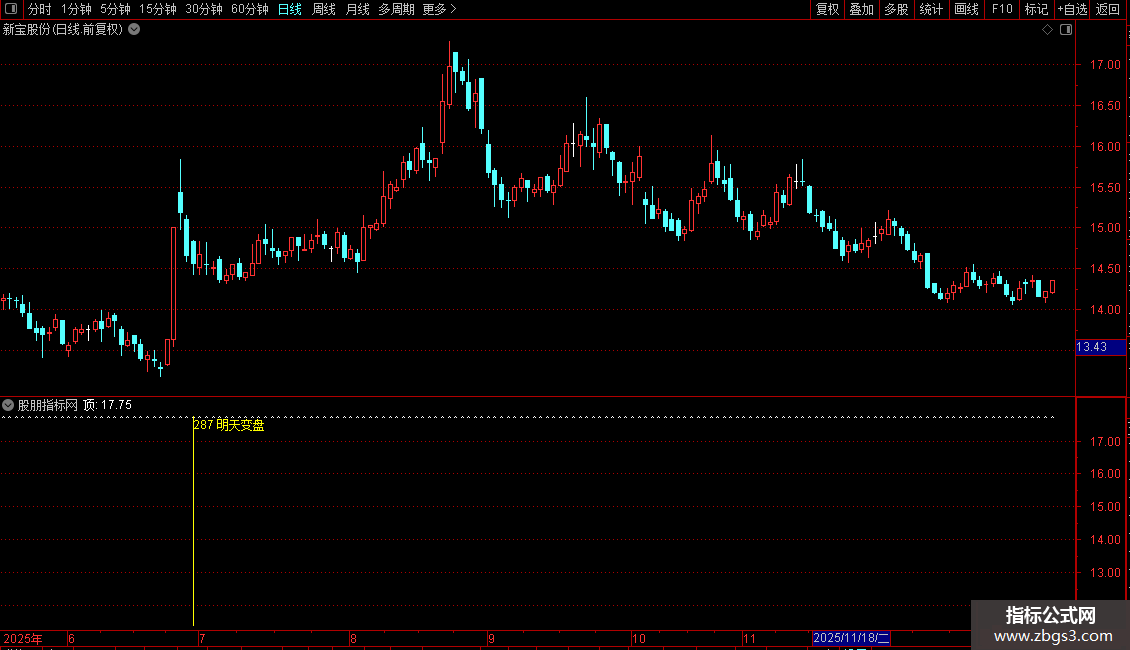Select the 60分钟 period
This screenshot has height=650, width=1130.
(x=249, y=9)
